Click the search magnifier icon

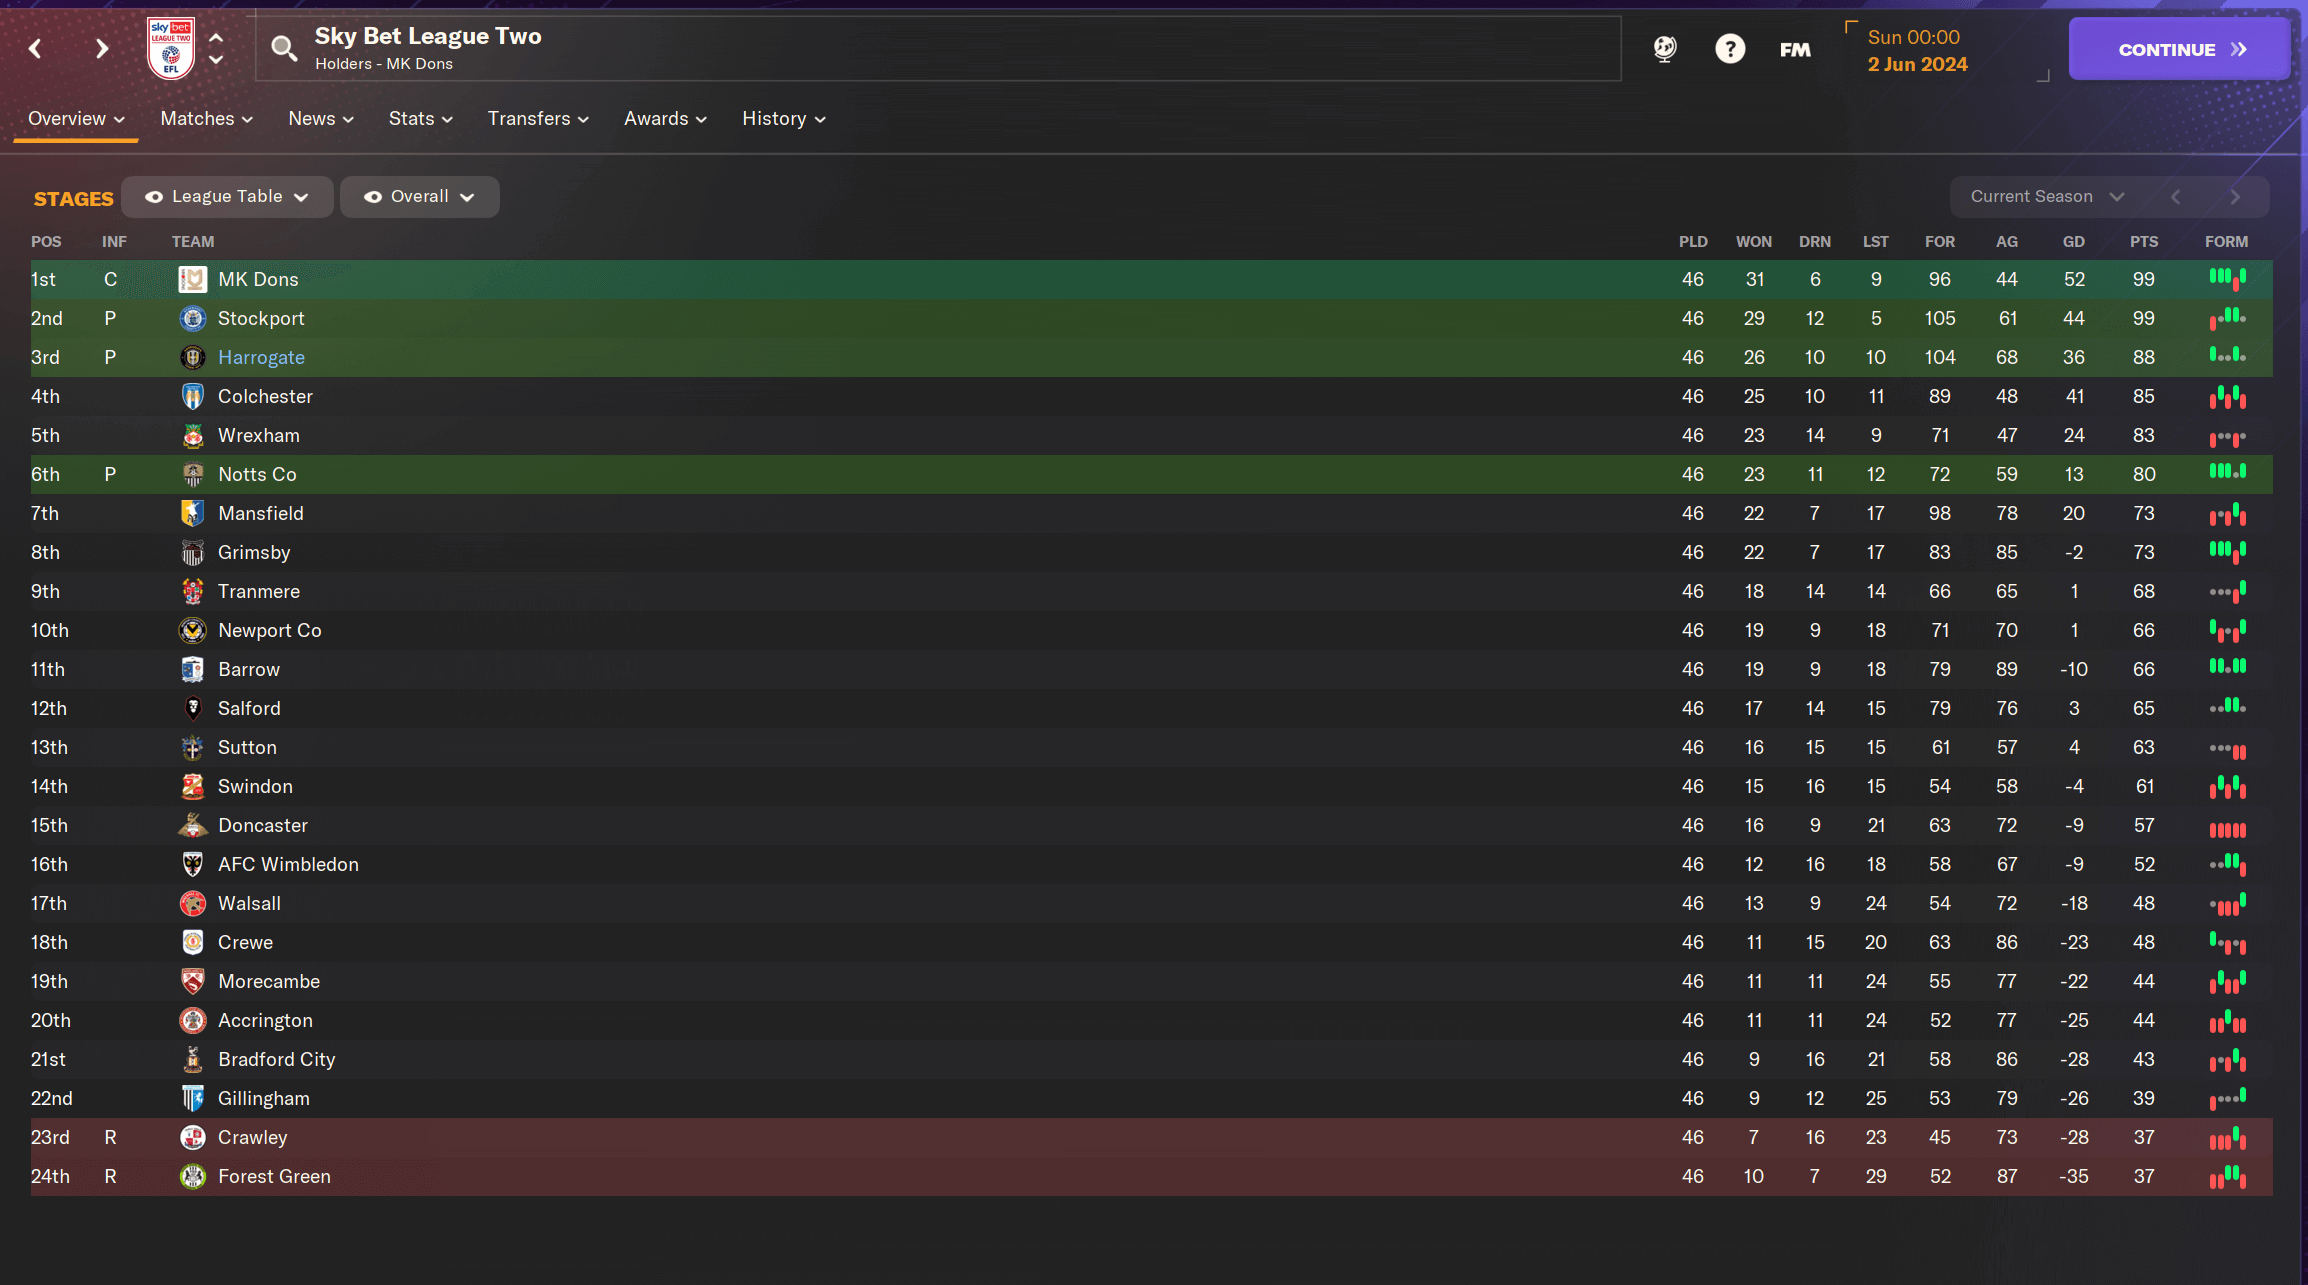tap(284, 48)
